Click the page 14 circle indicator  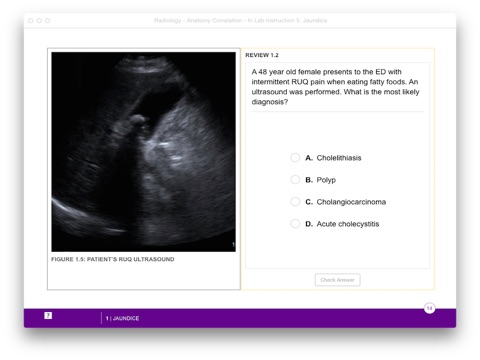pyautogui.click(x=429, y=308)
